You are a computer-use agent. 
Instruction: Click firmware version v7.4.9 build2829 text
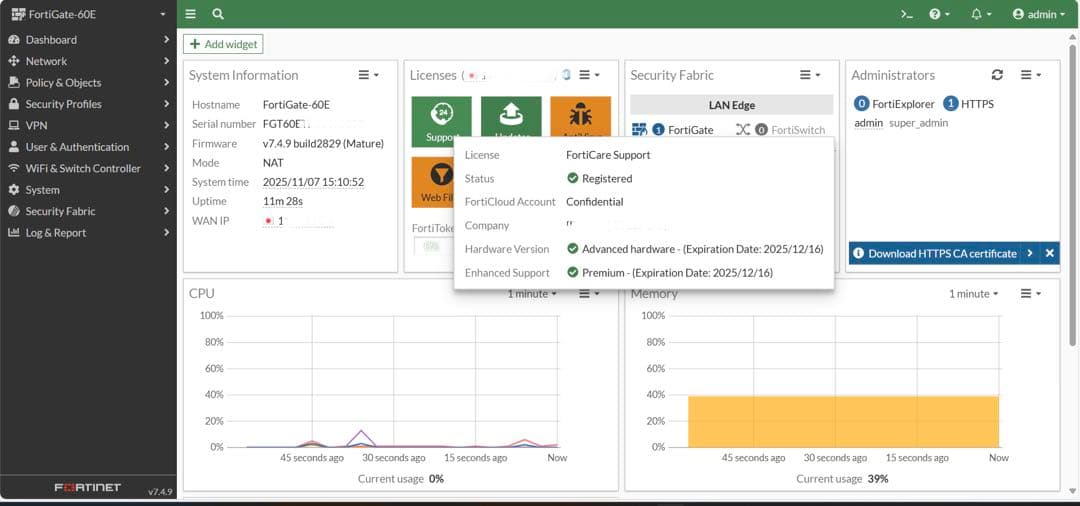323,144
